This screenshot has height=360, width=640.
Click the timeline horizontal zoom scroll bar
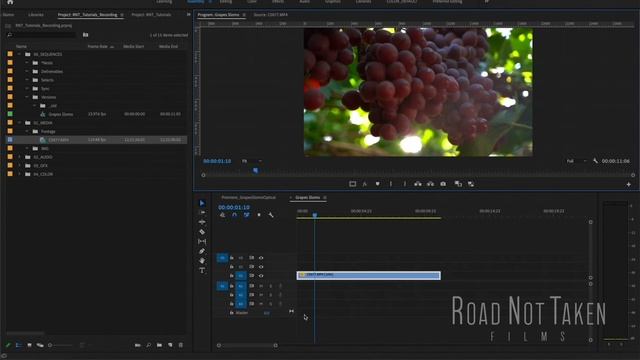click(x=247, y=345)
